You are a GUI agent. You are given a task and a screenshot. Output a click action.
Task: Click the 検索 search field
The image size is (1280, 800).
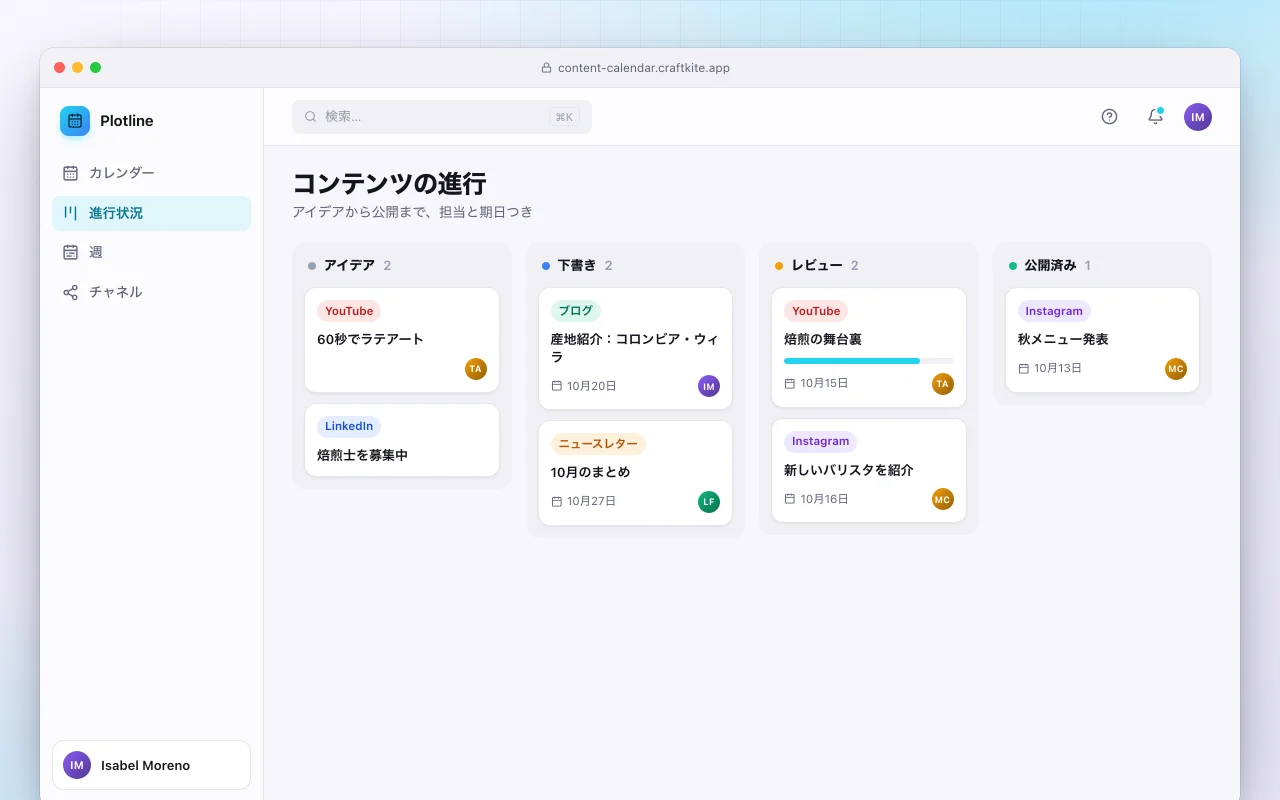(442, 117)
